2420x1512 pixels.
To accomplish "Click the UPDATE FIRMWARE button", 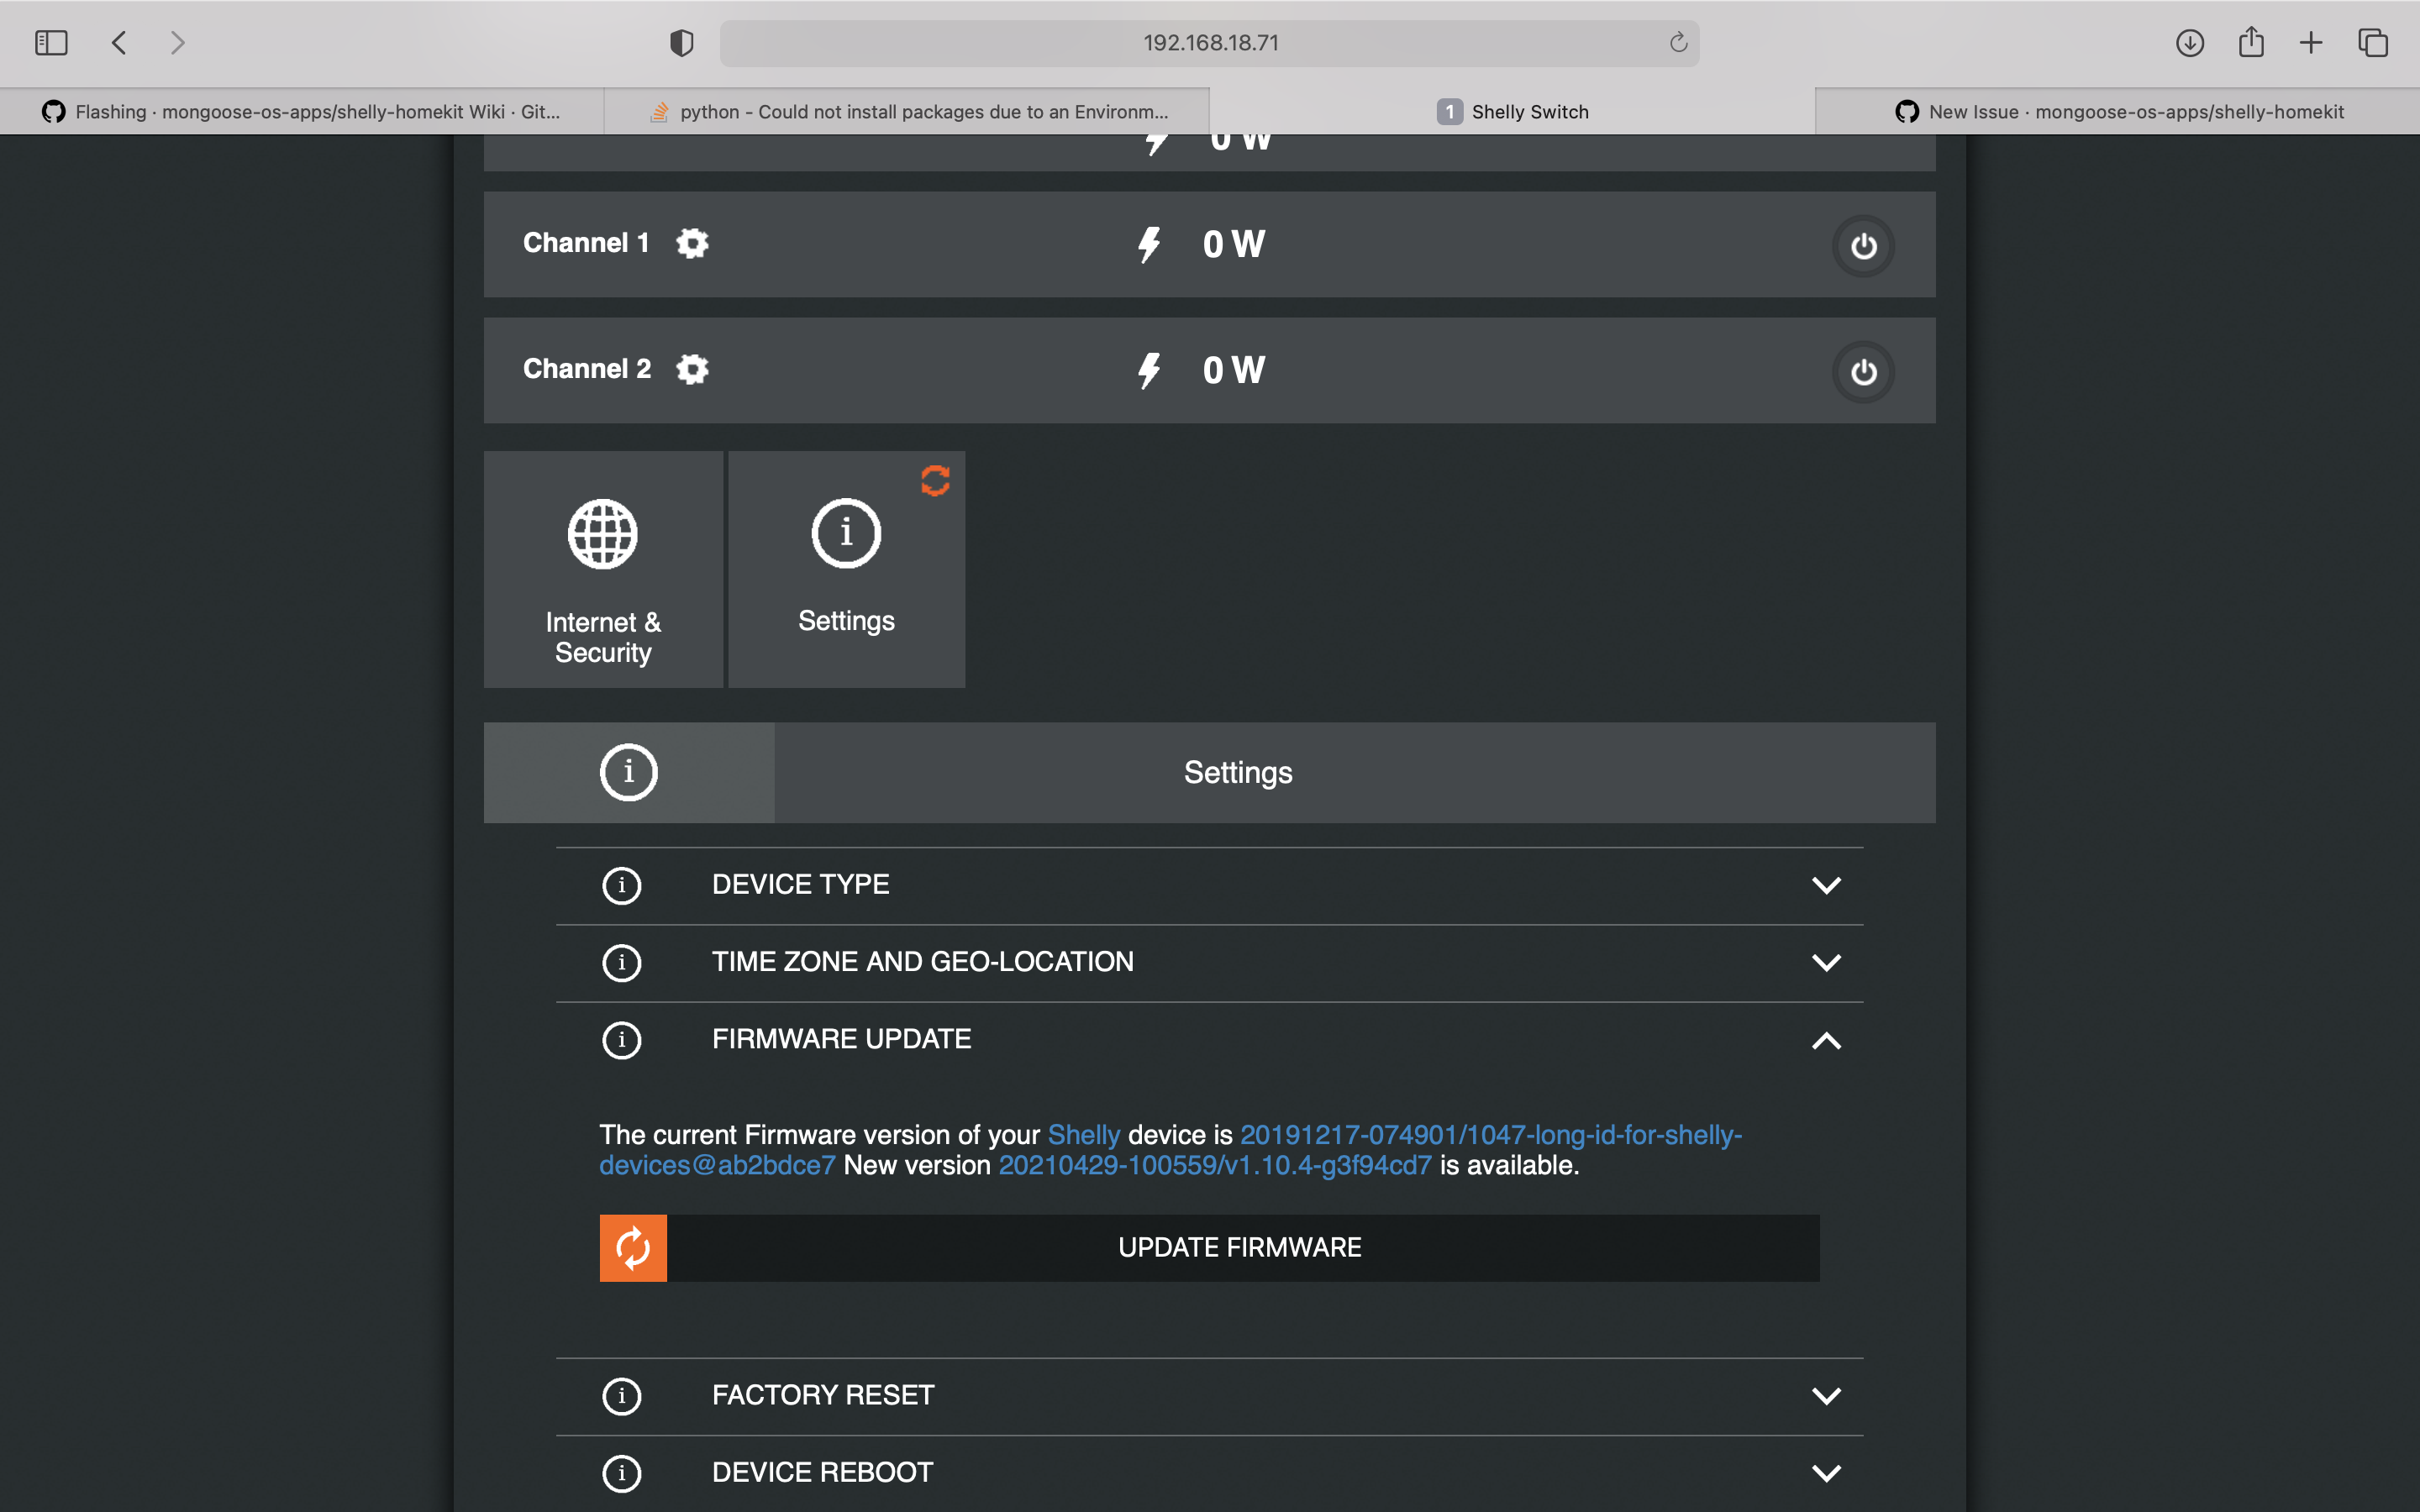I will [1239, 1247].
